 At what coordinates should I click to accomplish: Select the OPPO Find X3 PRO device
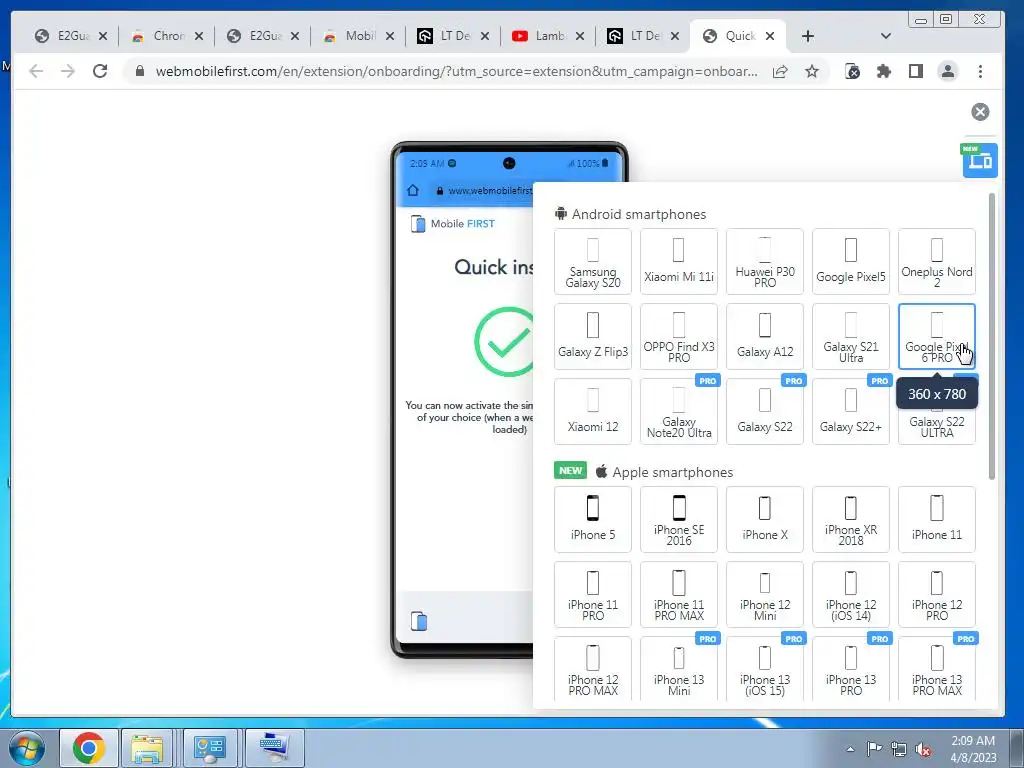click(679, 336)
